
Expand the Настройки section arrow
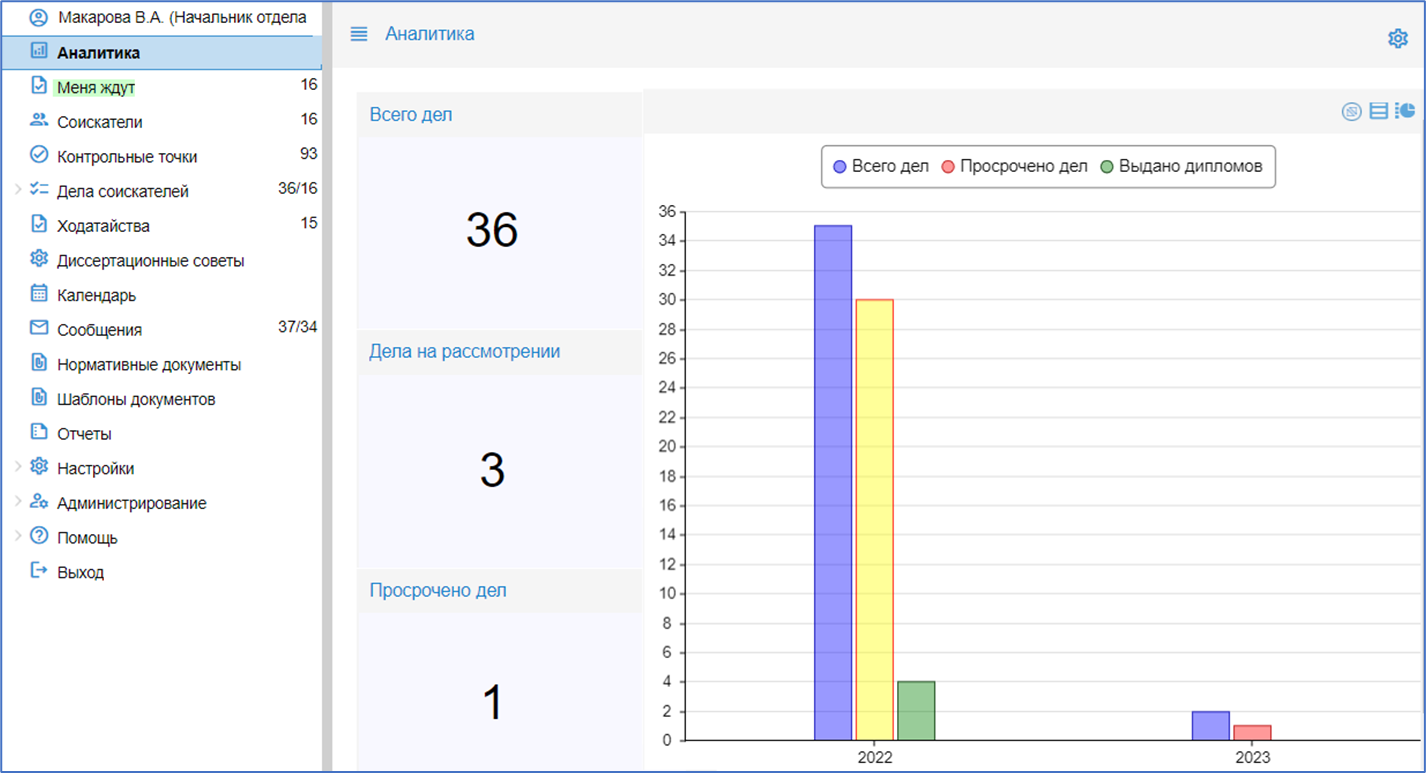[x=17, y=467]
